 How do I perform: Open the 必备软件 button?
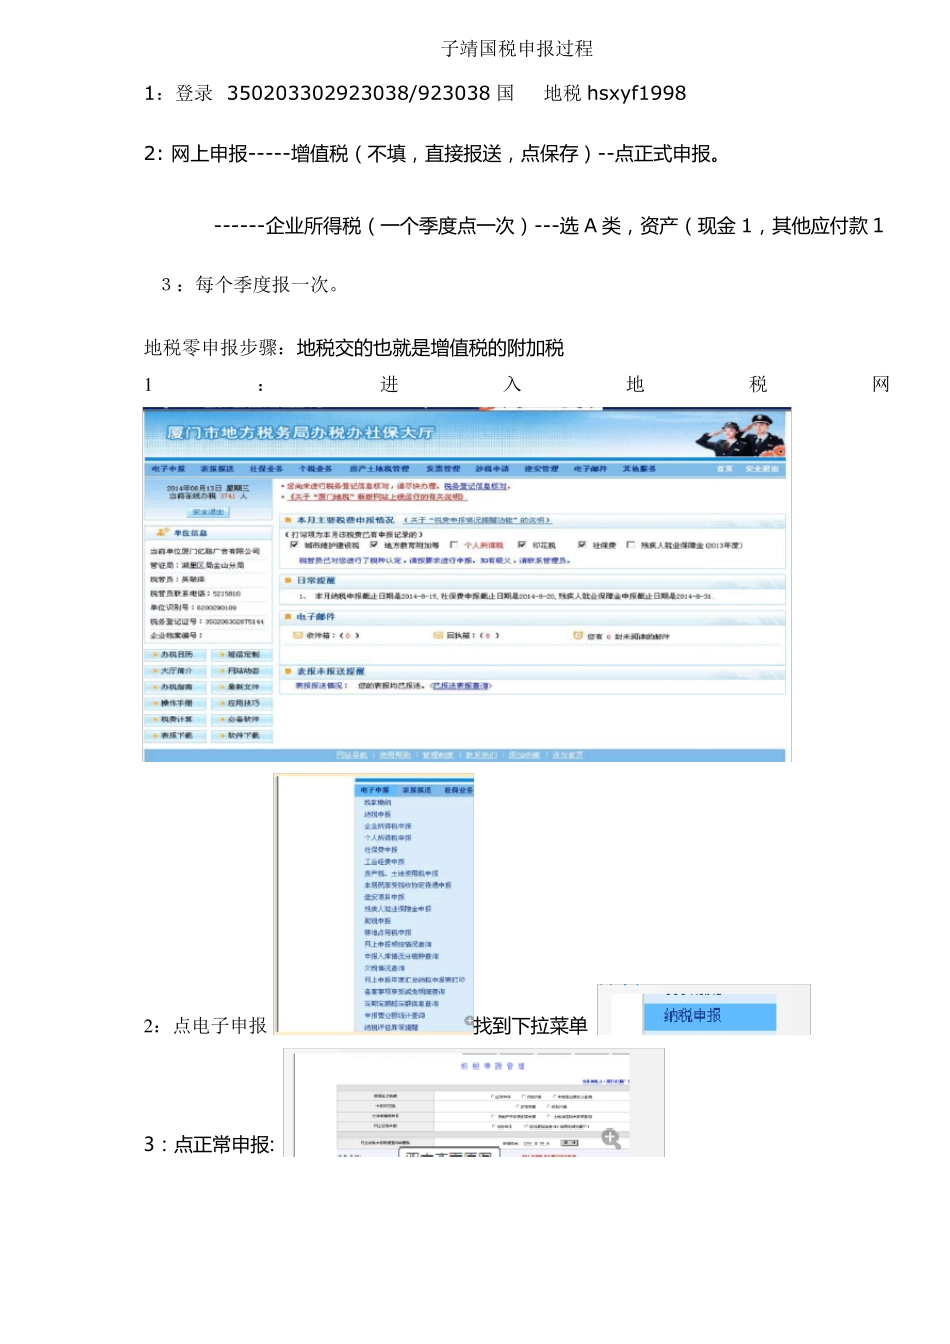tap(242, 719)
